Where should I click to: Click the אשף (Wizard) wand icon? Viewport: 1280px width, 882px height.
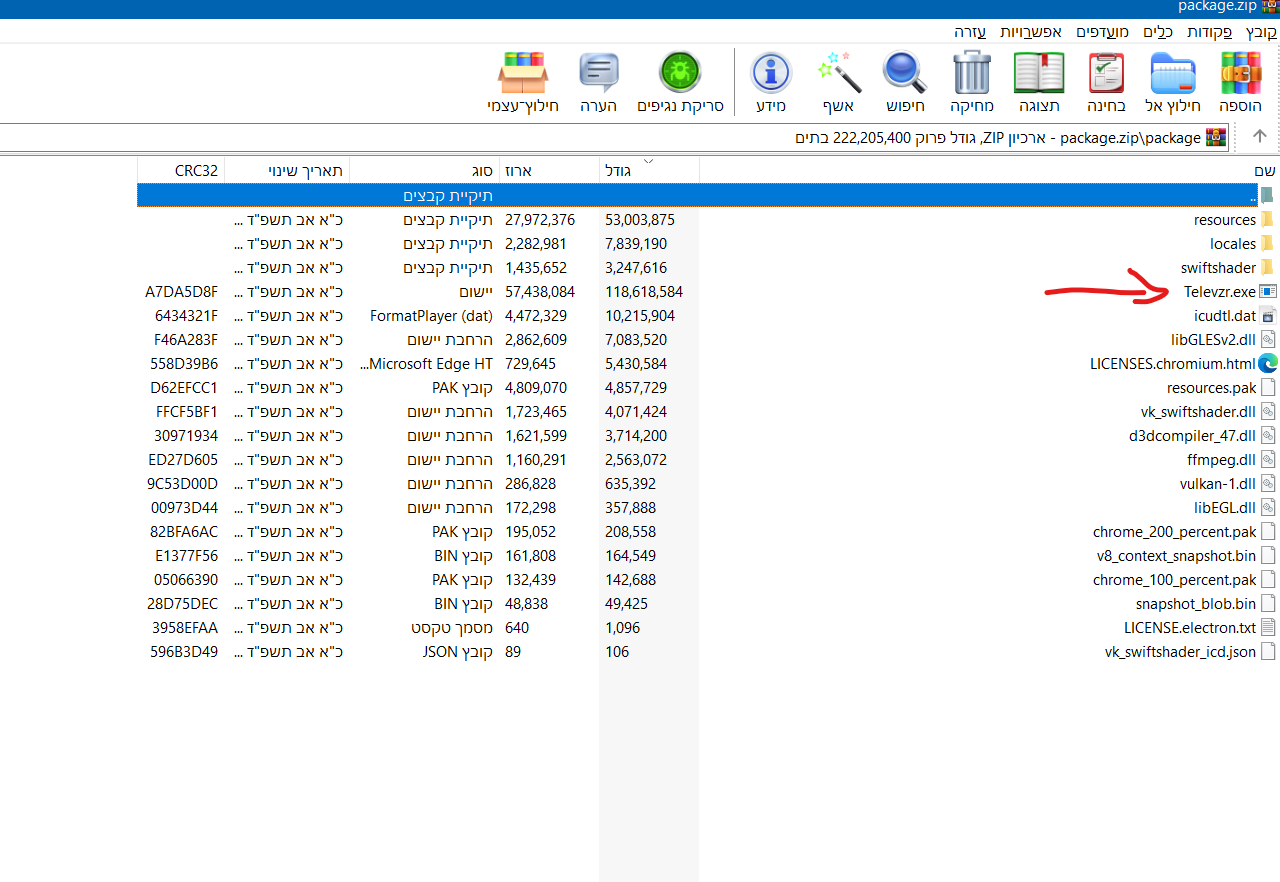[x=838, y=74]
